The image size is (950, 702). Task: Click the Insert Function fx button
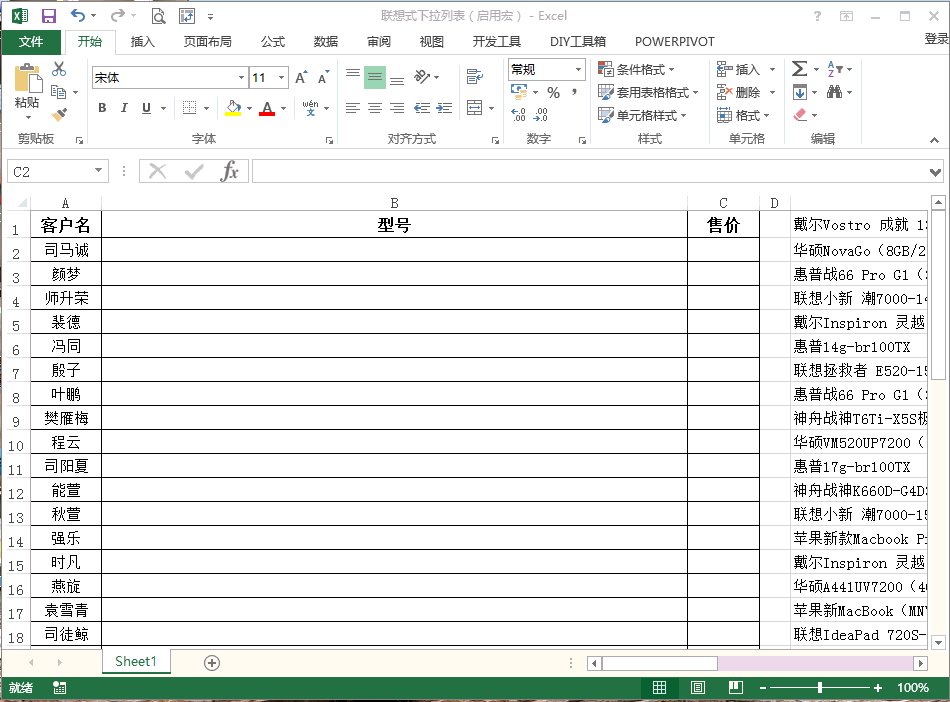pyautogui.click(x=230, y=171)
